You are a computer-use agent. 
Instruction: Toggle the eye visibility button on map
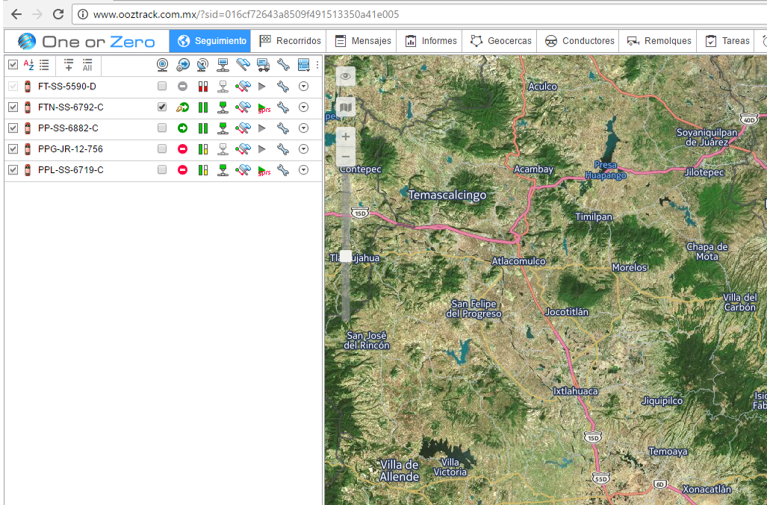click(345, 76)
